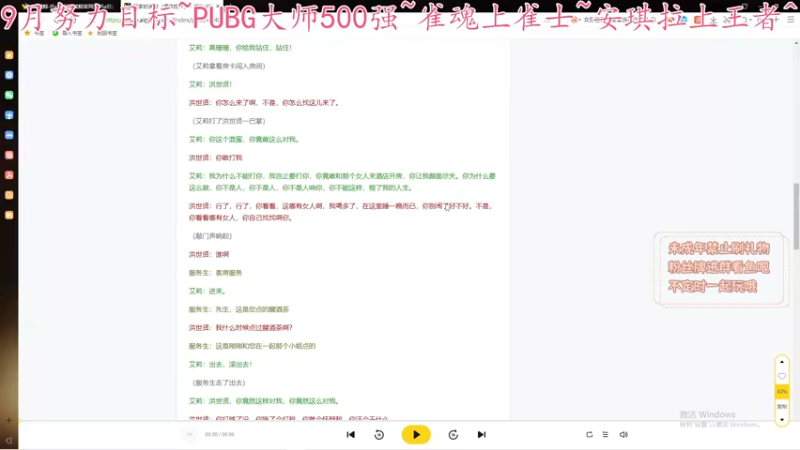Click the heart favorite icon in the floating pill

pos(782,377)
